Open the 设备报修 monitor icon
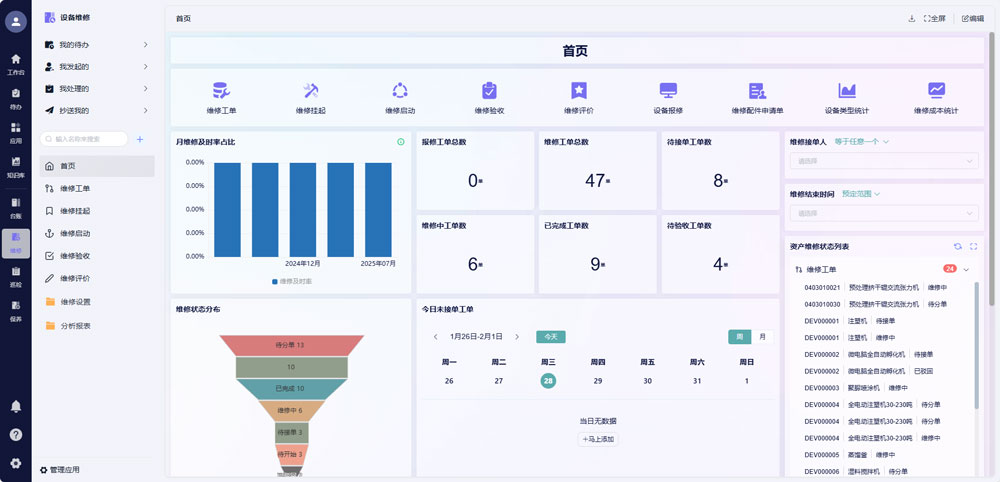Screen dimensions: 1000x482 [668, 91]
